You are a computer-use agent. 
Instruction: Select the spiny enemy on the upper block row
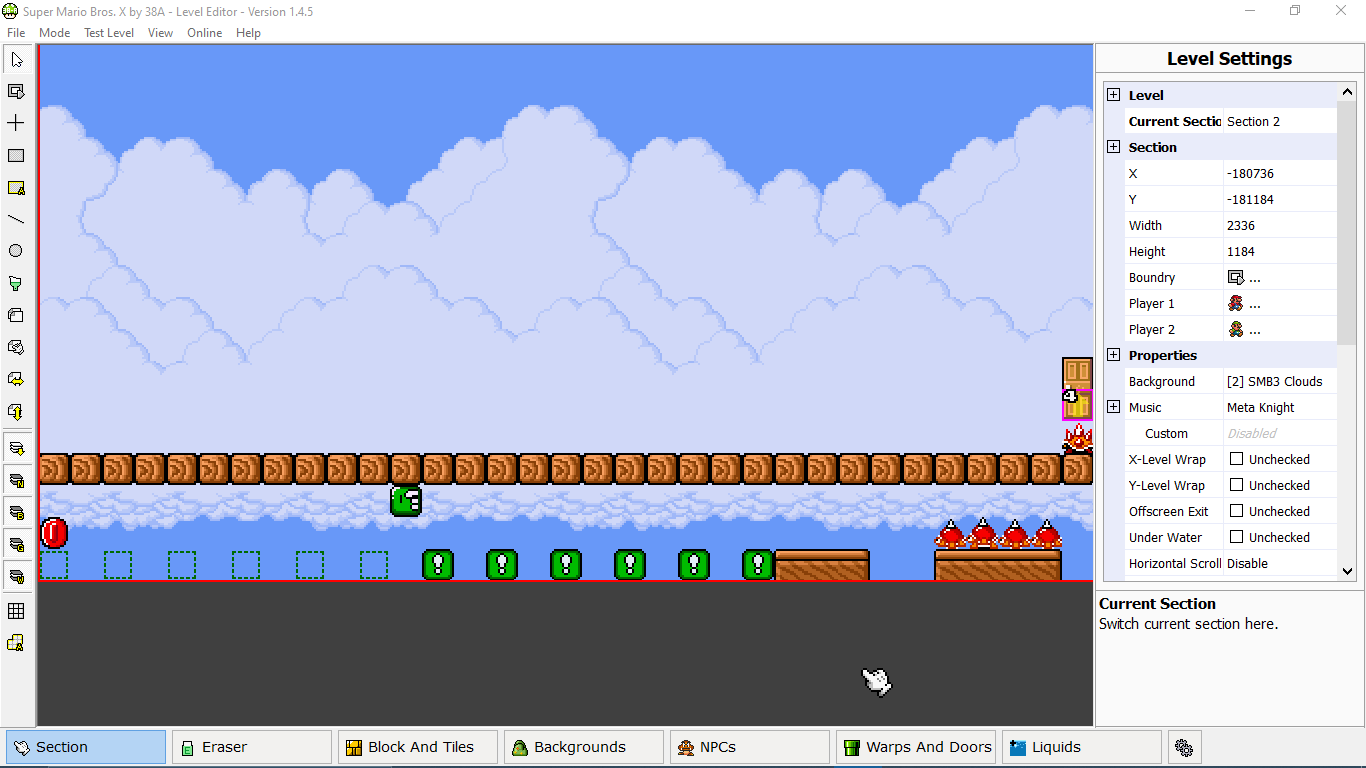coord(1077,439)
